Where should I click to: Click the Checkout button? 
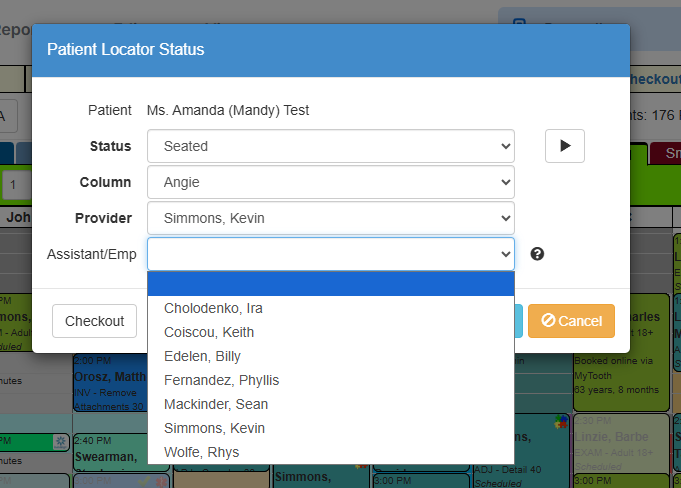(94, 321)
